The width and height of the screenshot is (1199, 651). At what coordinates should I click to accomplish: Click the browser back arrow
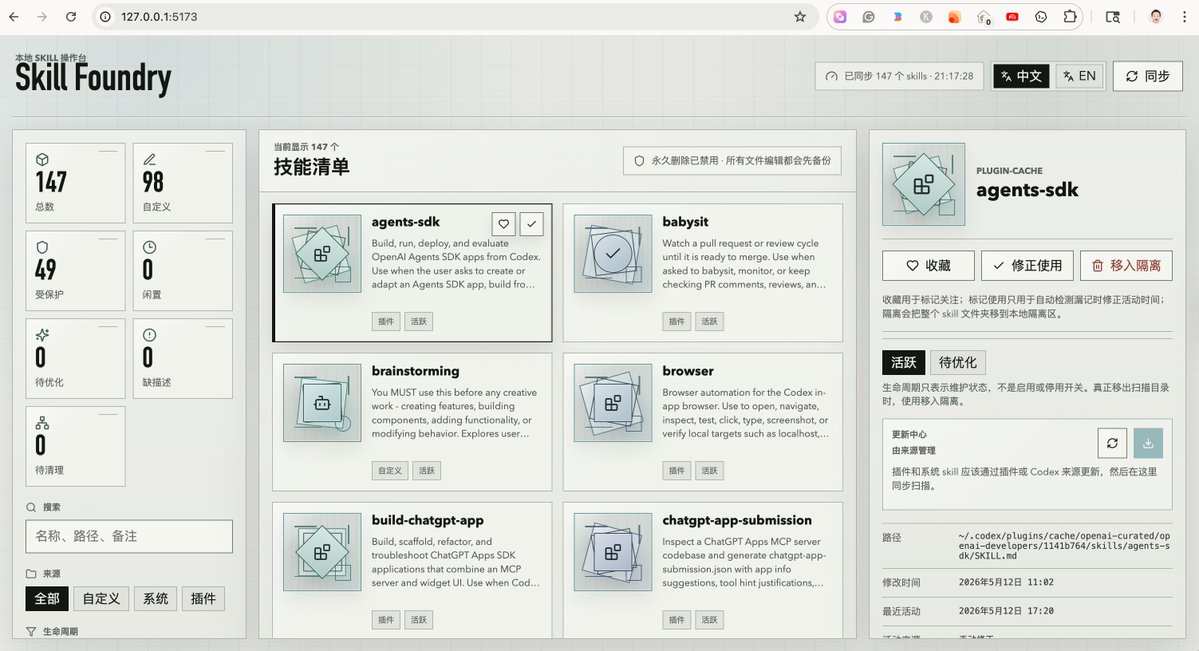(14, 17)
